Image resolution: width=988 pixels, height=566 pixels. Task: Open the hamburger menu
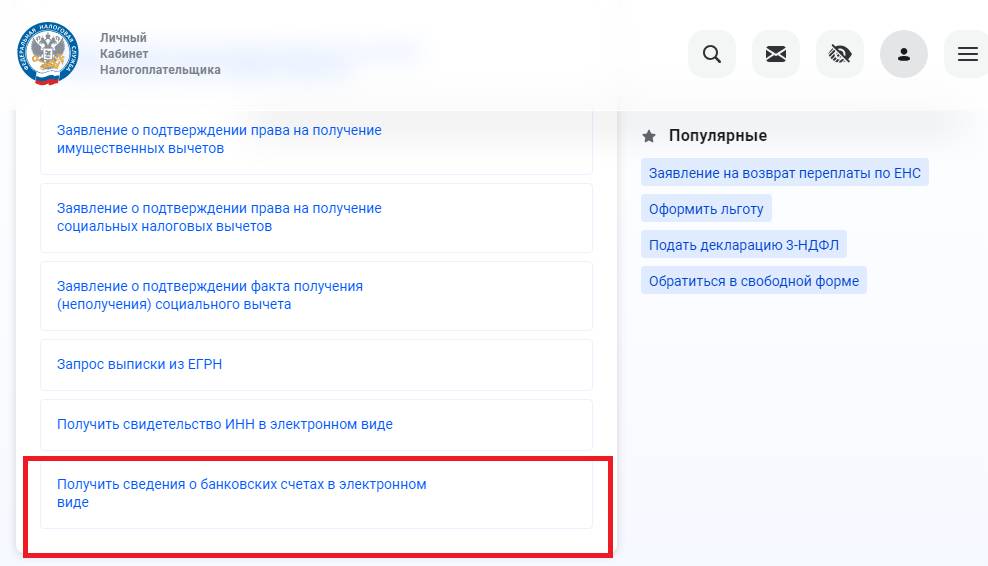[x=967, y=54]
